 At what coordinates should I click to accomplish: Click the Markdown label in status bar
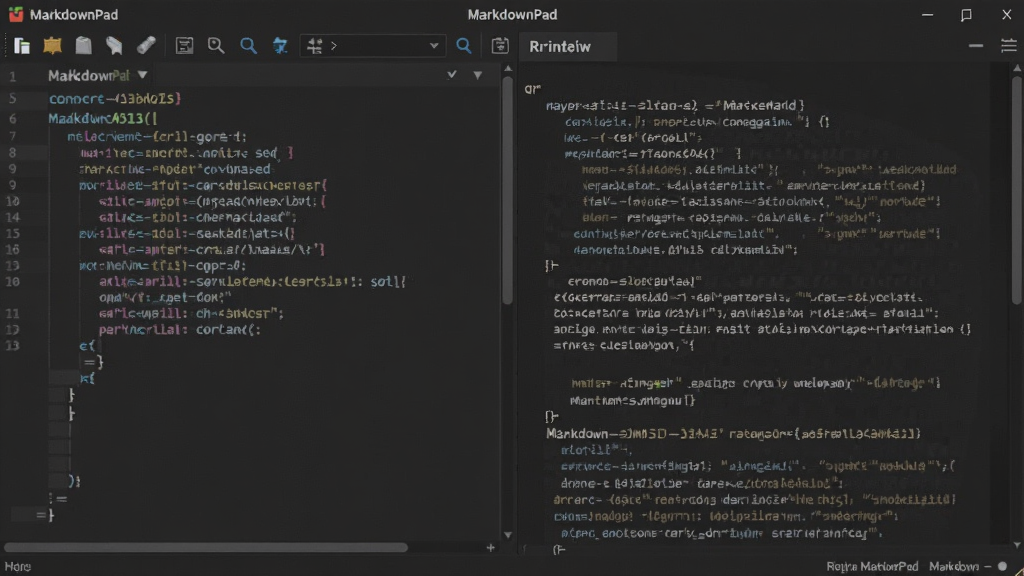click(x=953, y=566)
